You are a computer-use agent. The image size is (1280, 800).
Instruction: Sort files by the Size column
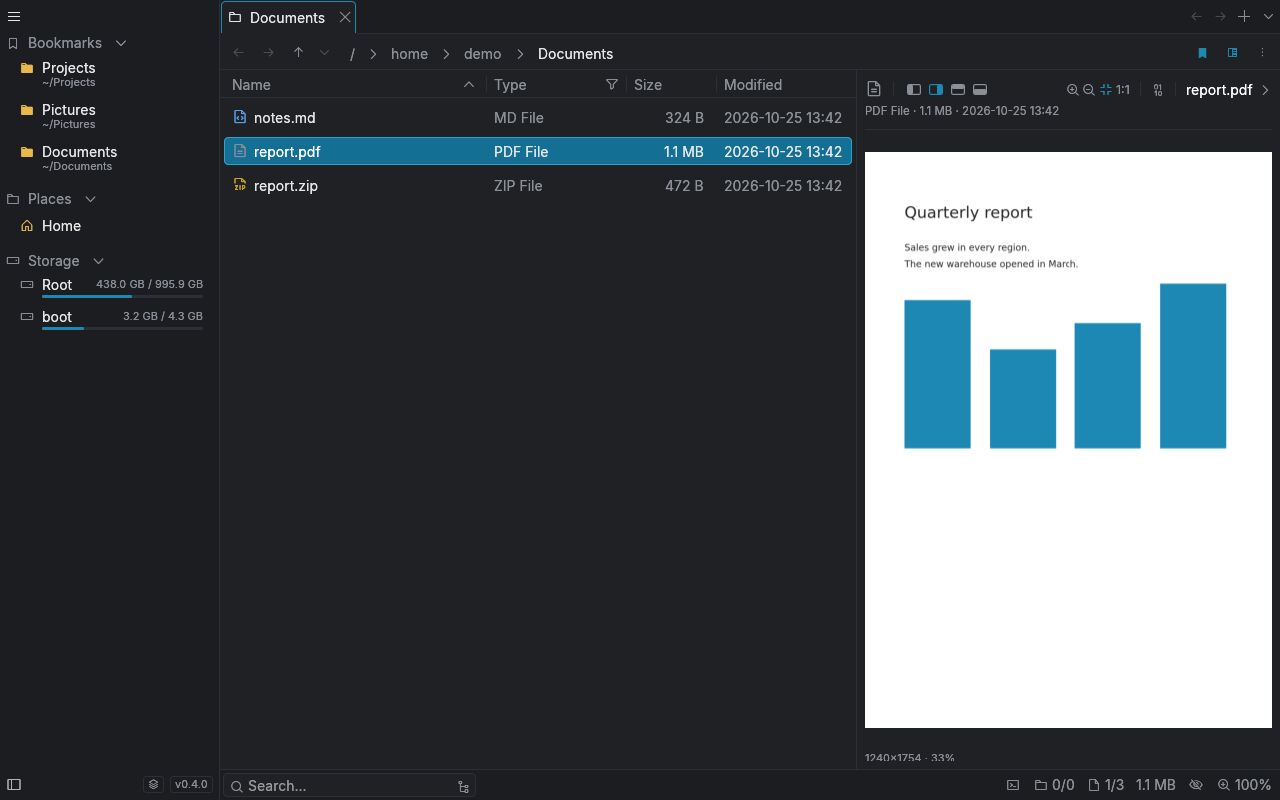point(671,85)
